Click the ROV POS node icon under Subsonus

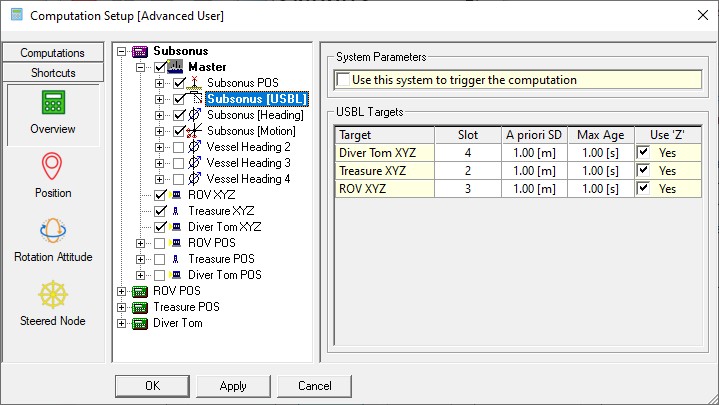175,243
